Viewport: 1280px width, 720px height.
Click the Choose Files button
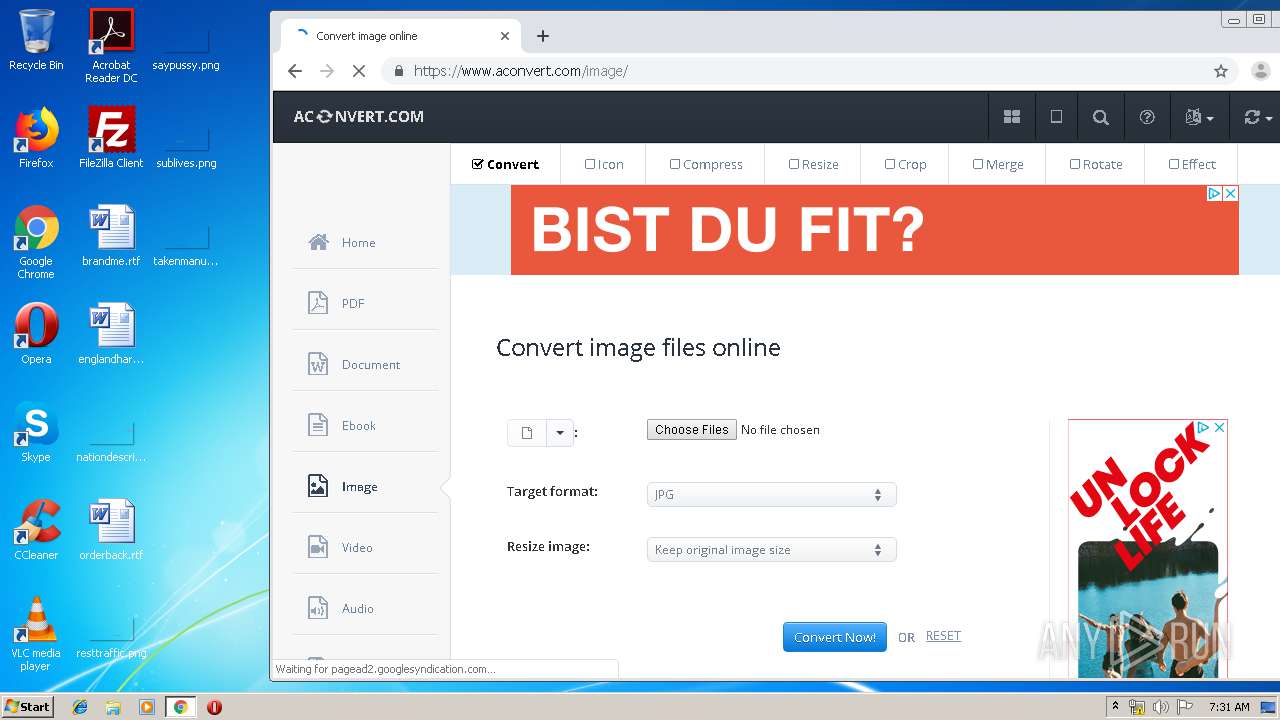coord(691,429)
